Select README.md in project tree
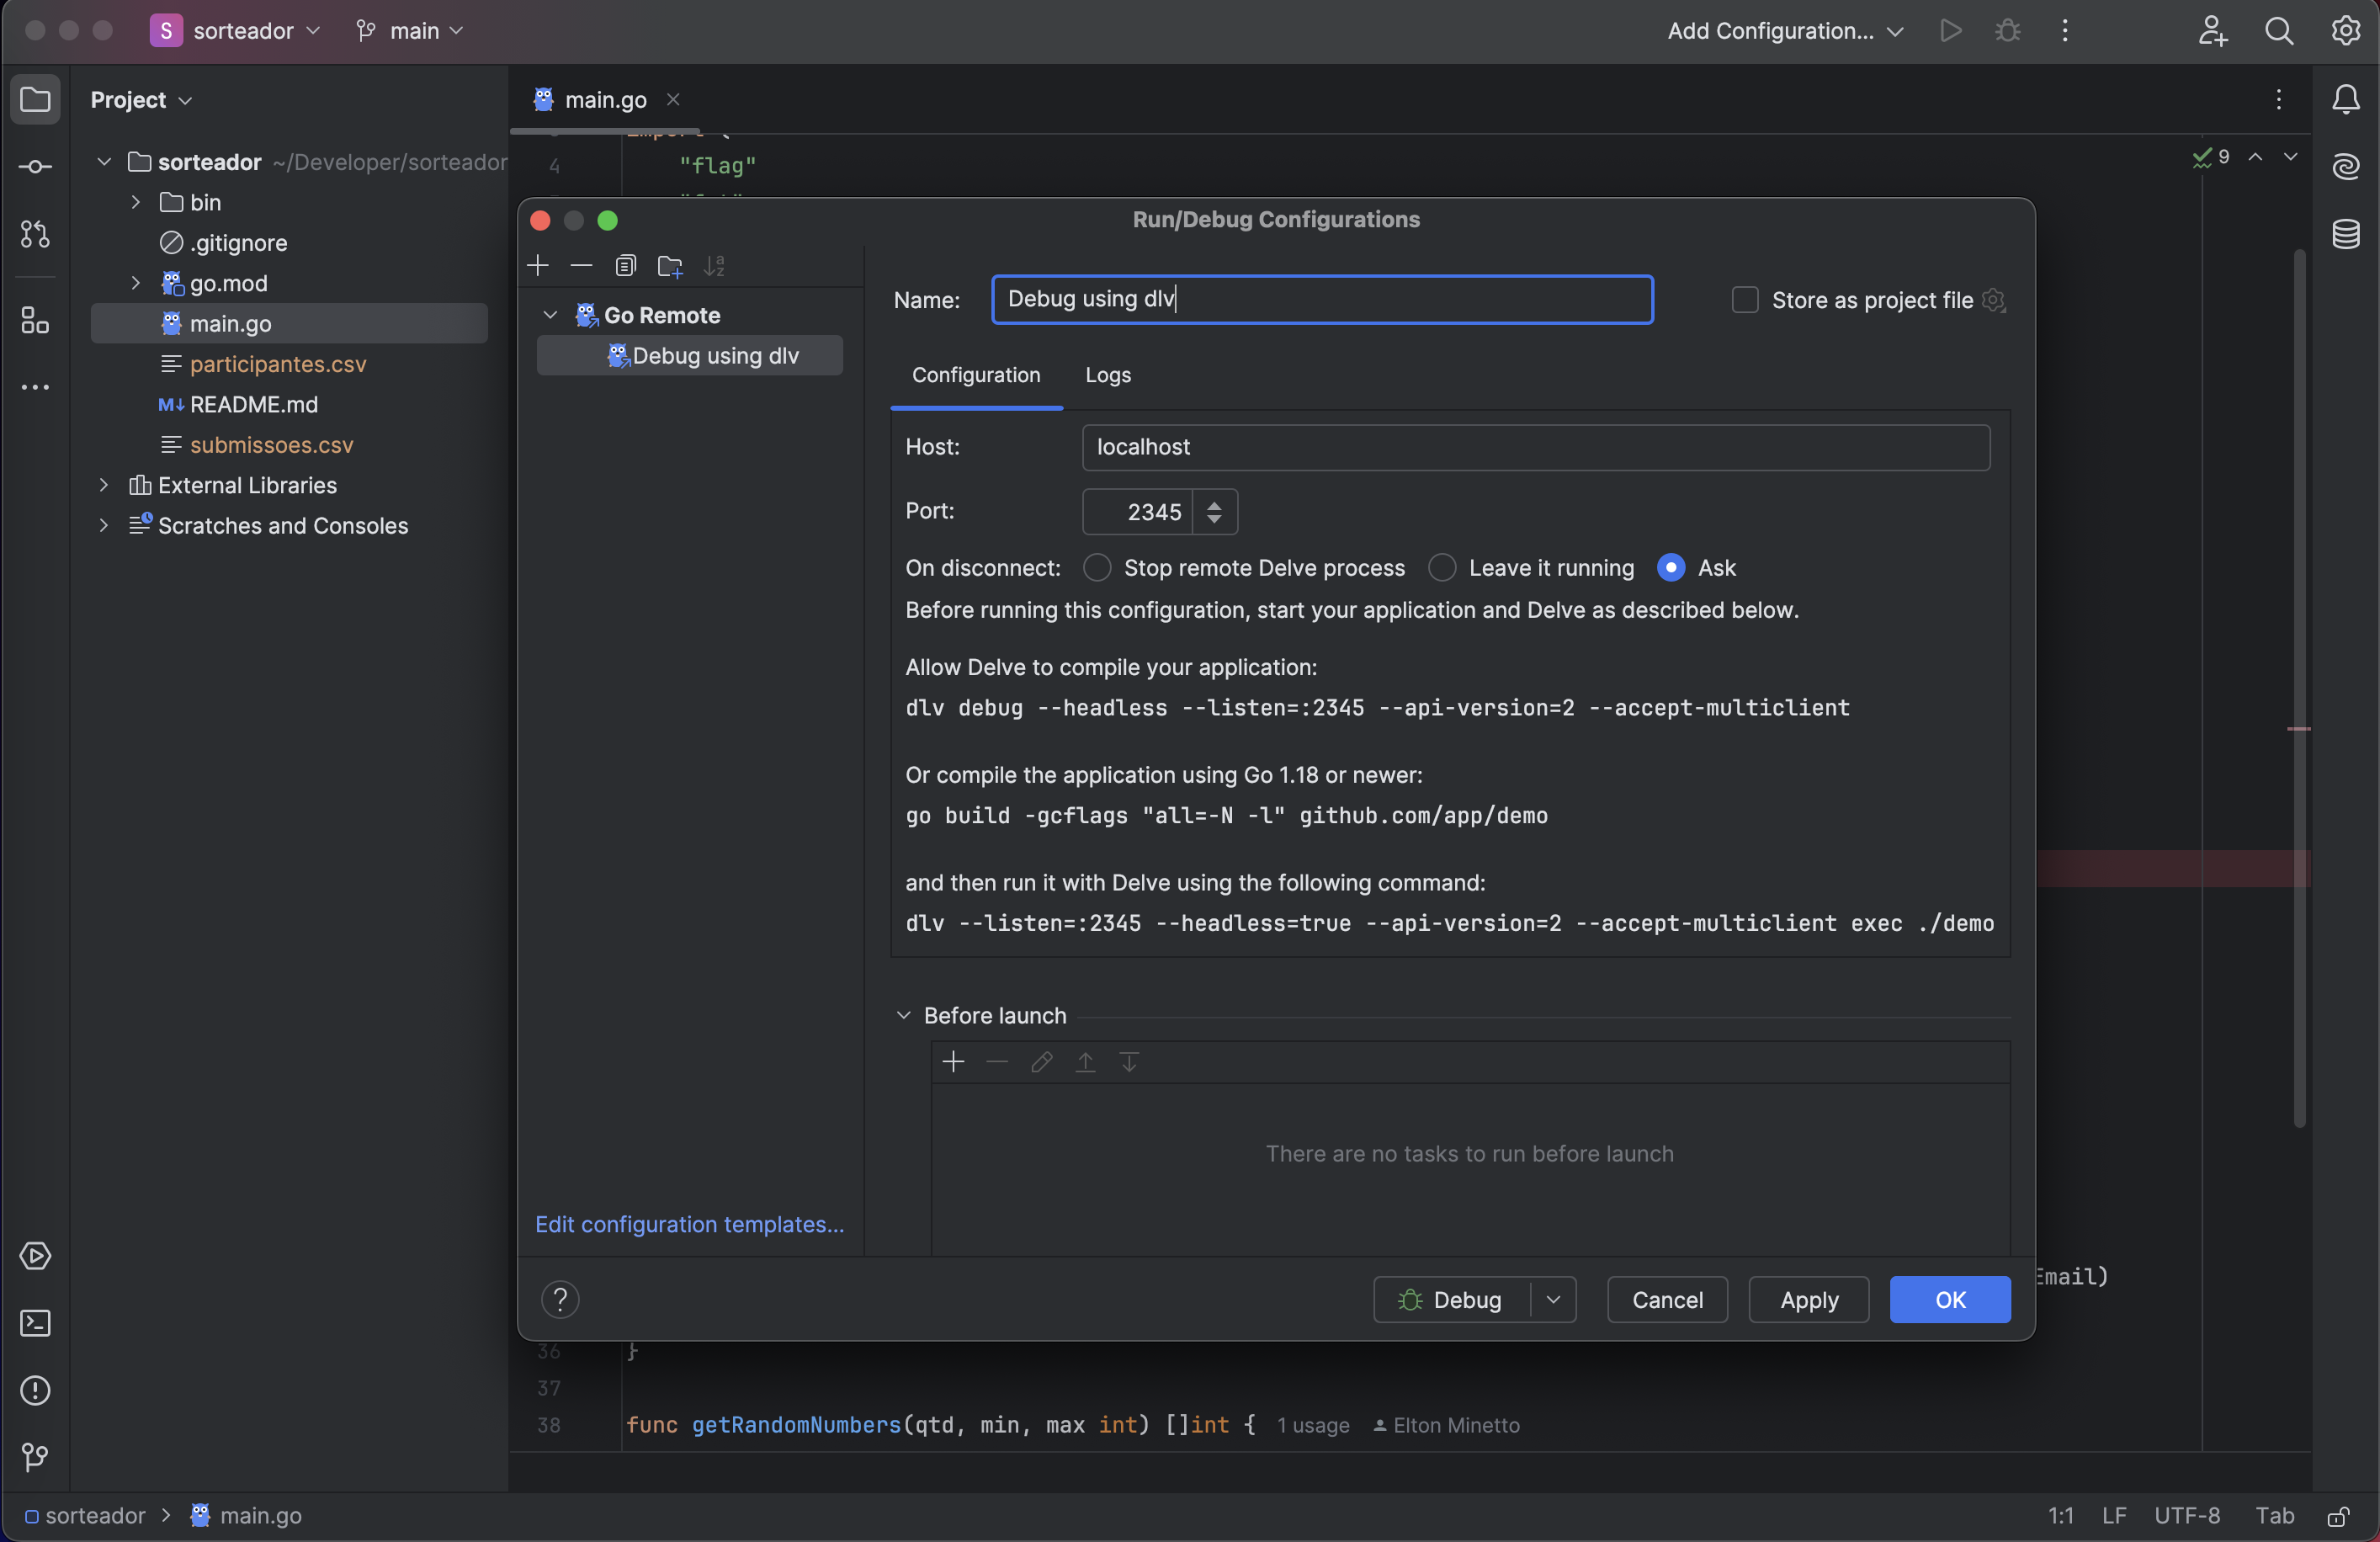This screenshot has height=1542, width=2380. click(x=253, y=404)
